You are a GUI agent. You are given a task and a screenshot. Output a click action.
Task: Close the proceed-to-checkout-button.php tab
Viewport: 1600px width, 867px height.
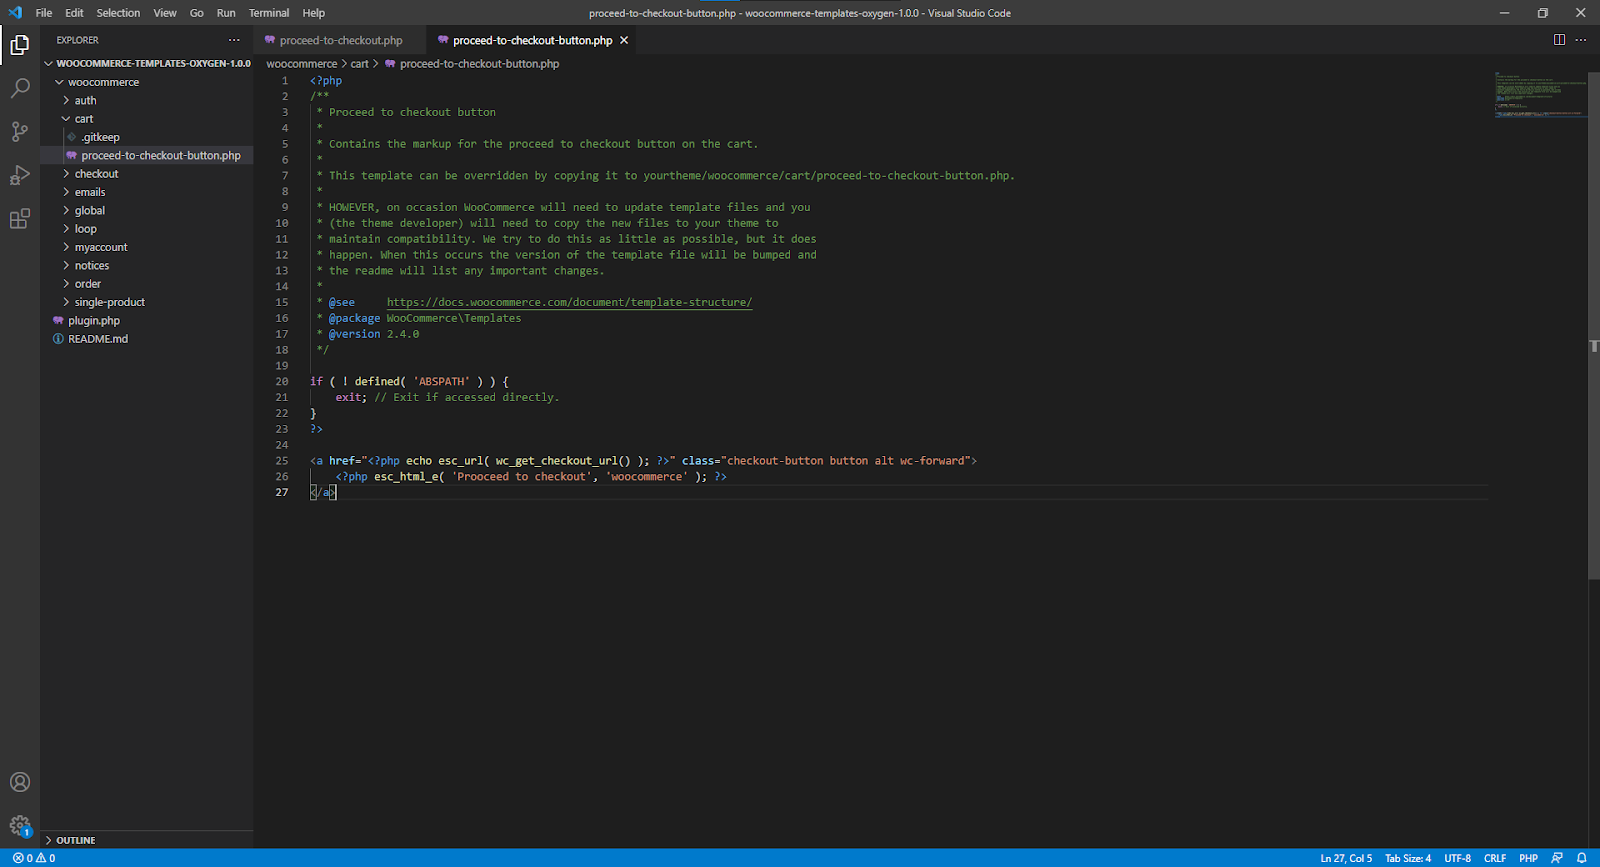tap(624, 40)
